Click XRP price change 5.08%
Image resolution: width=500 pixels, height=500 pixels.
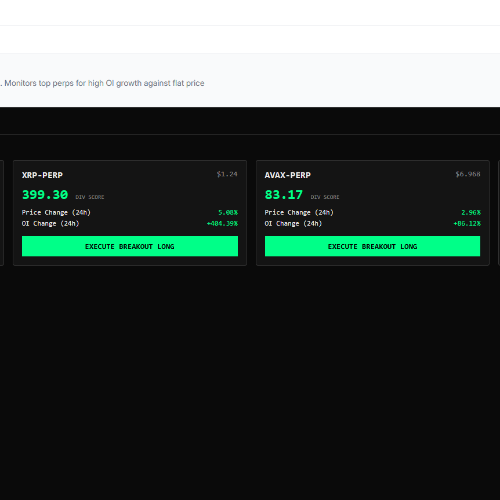point(228,212)
